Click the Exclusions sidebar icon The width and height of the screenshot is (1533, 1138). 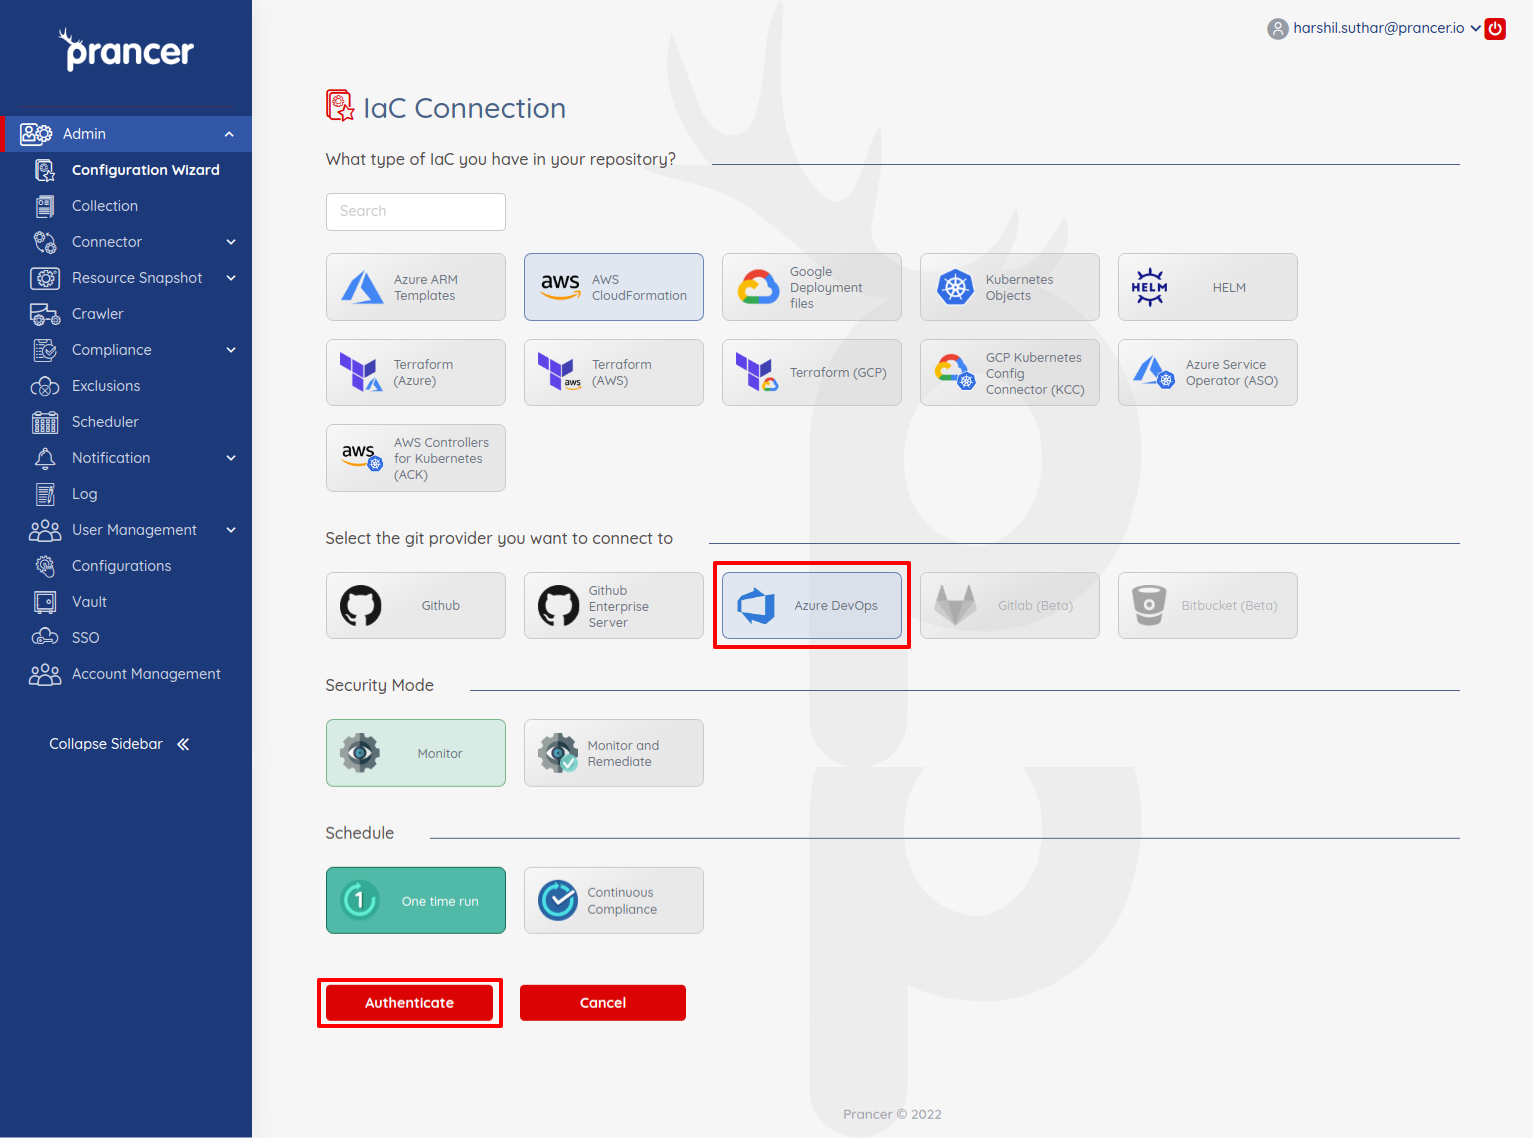pos(45,386)
